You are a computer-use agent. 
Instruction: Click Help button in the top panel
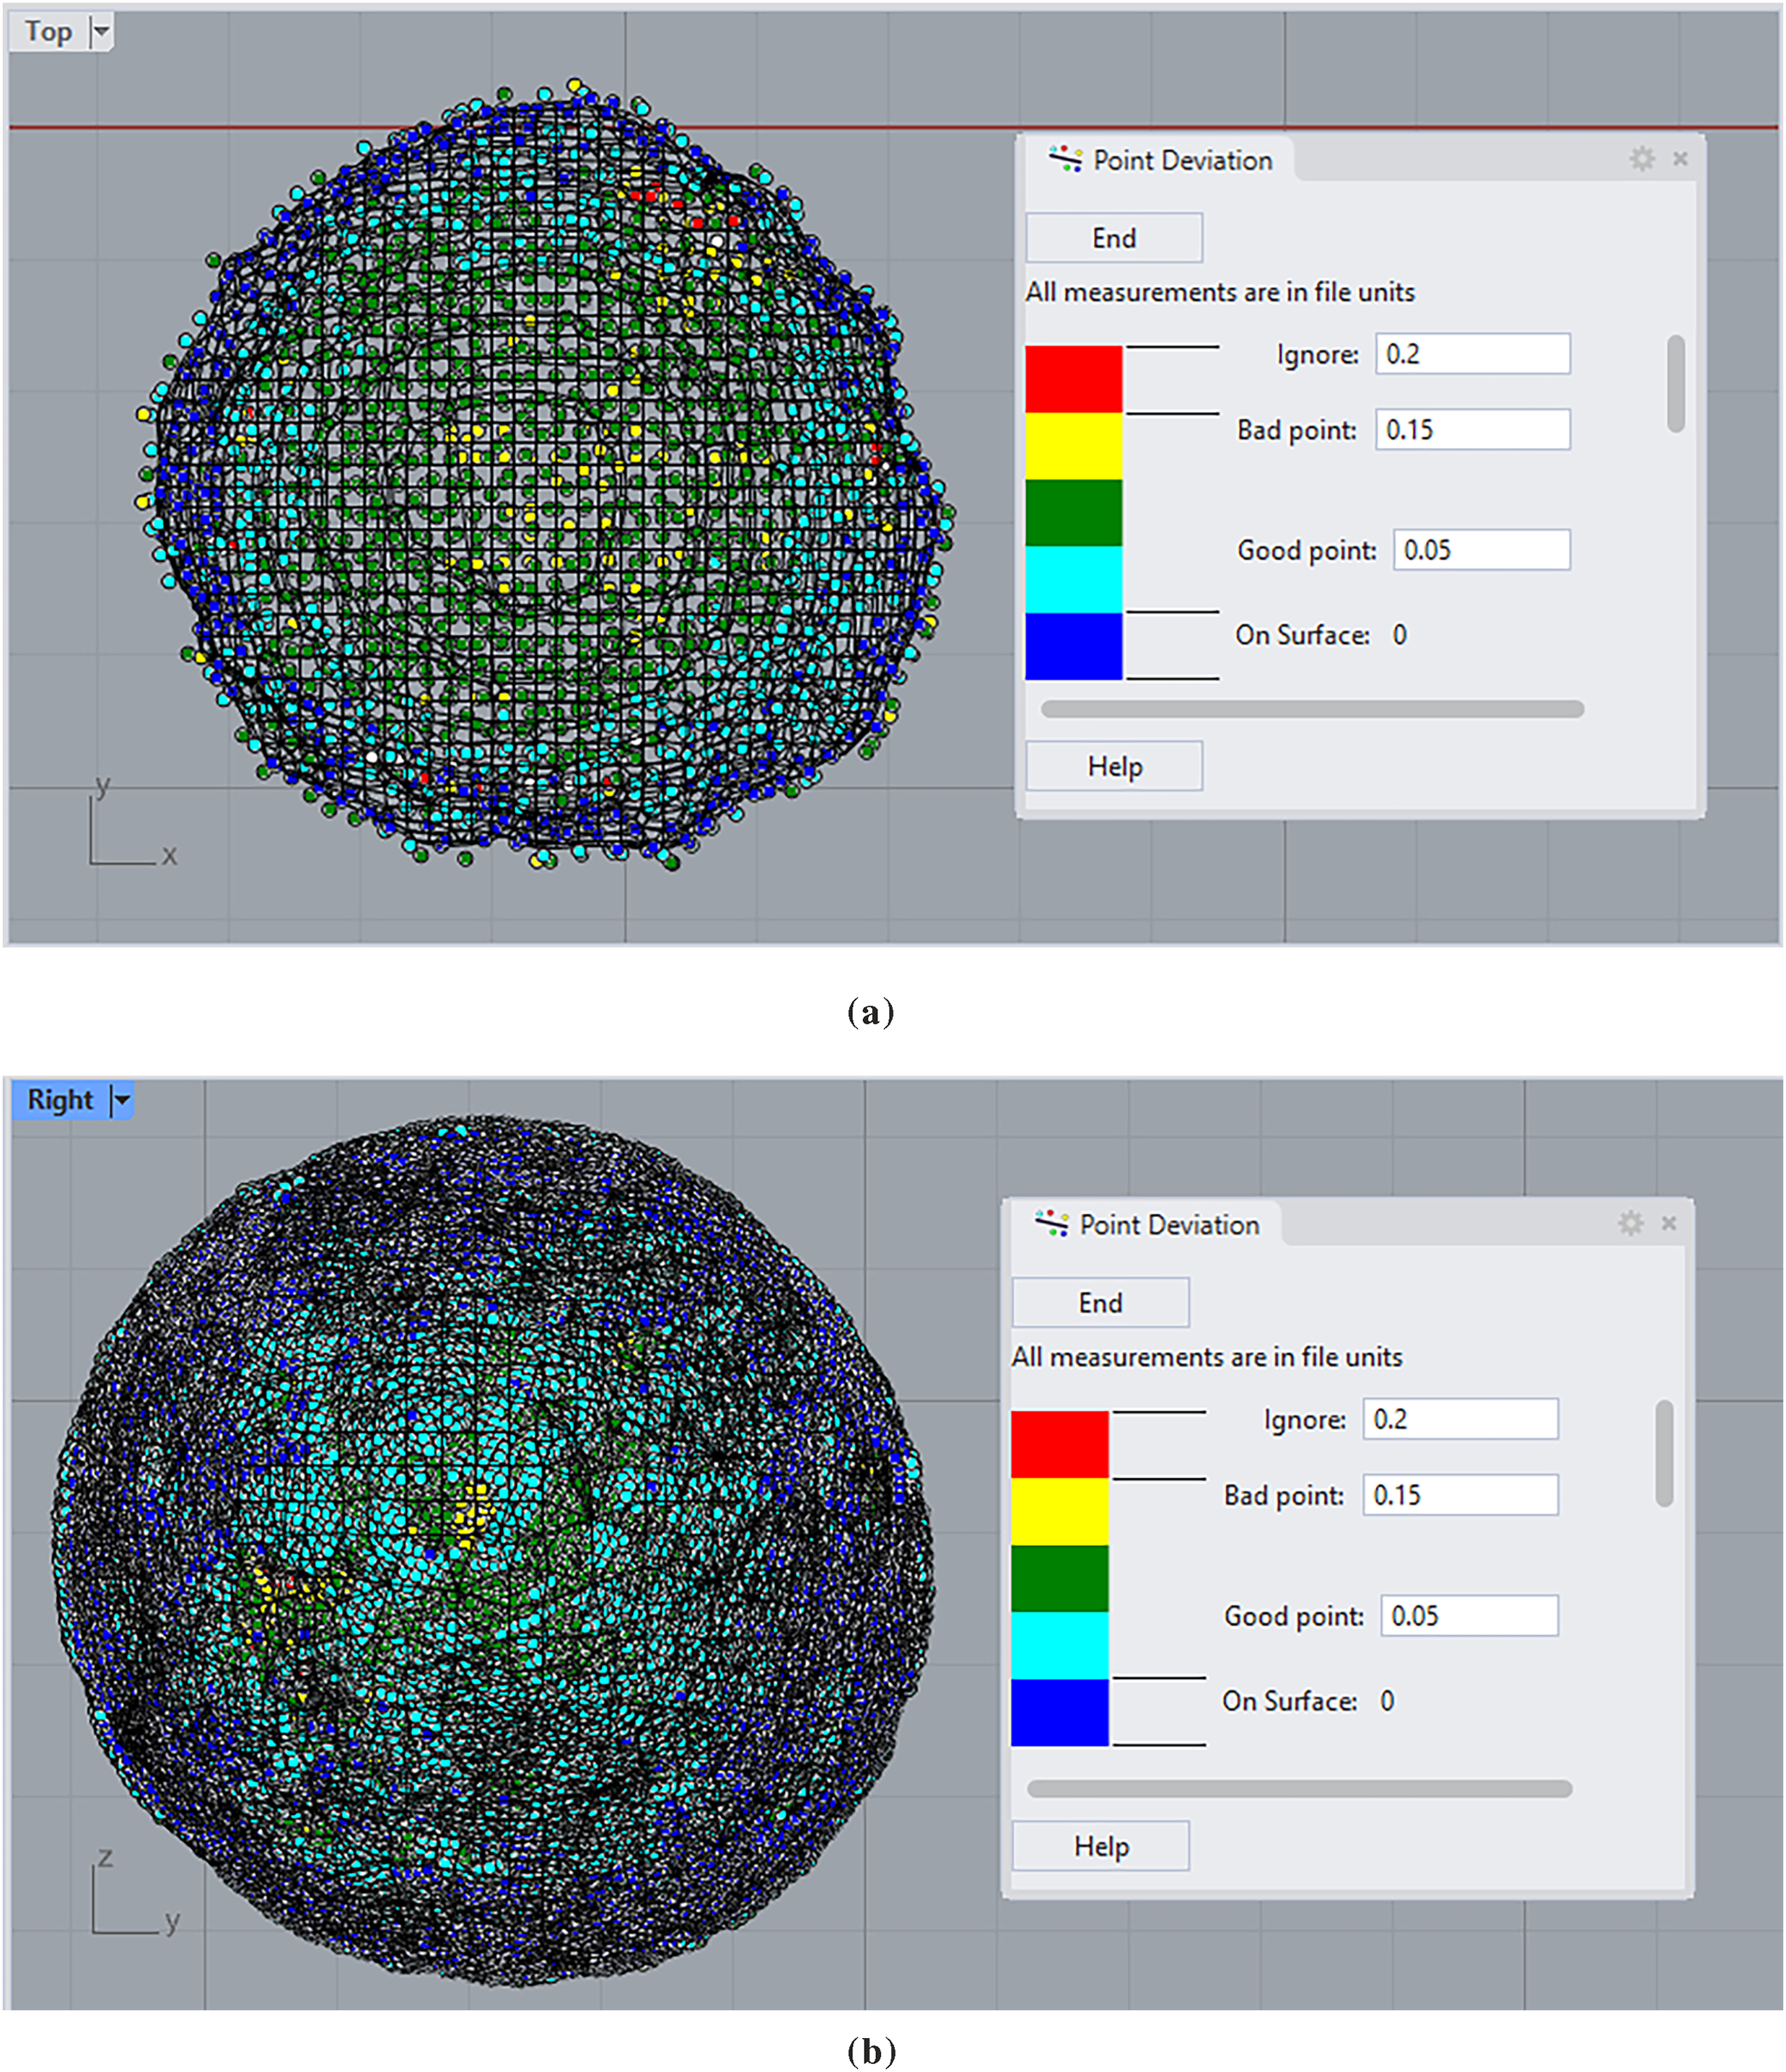click(1114, 766)
